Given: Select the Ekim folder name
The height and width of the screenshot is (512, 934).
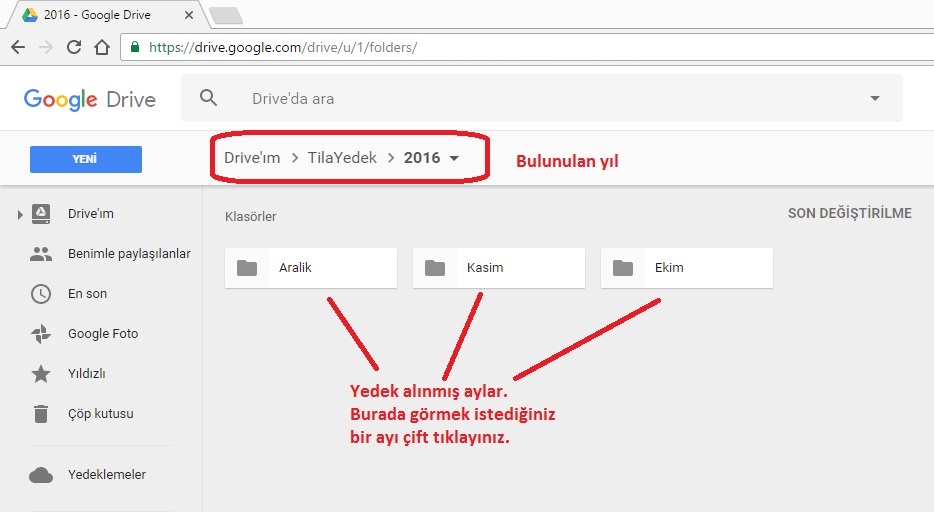Looking at the screenshot, I should pyautogui.click(x=669, y=267).
